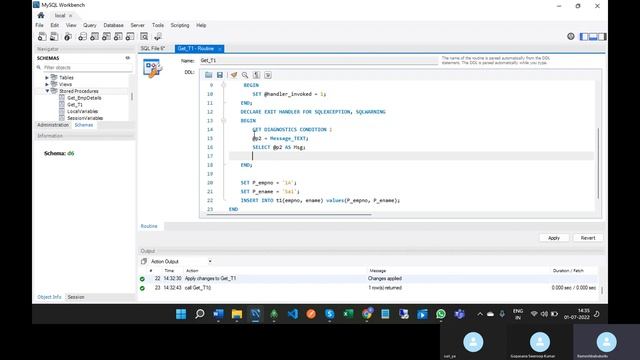The height and width of the screenshot is (360, 640).
Task: Open WhatsApp from the taskbar
Action: (x=441, y=314)
